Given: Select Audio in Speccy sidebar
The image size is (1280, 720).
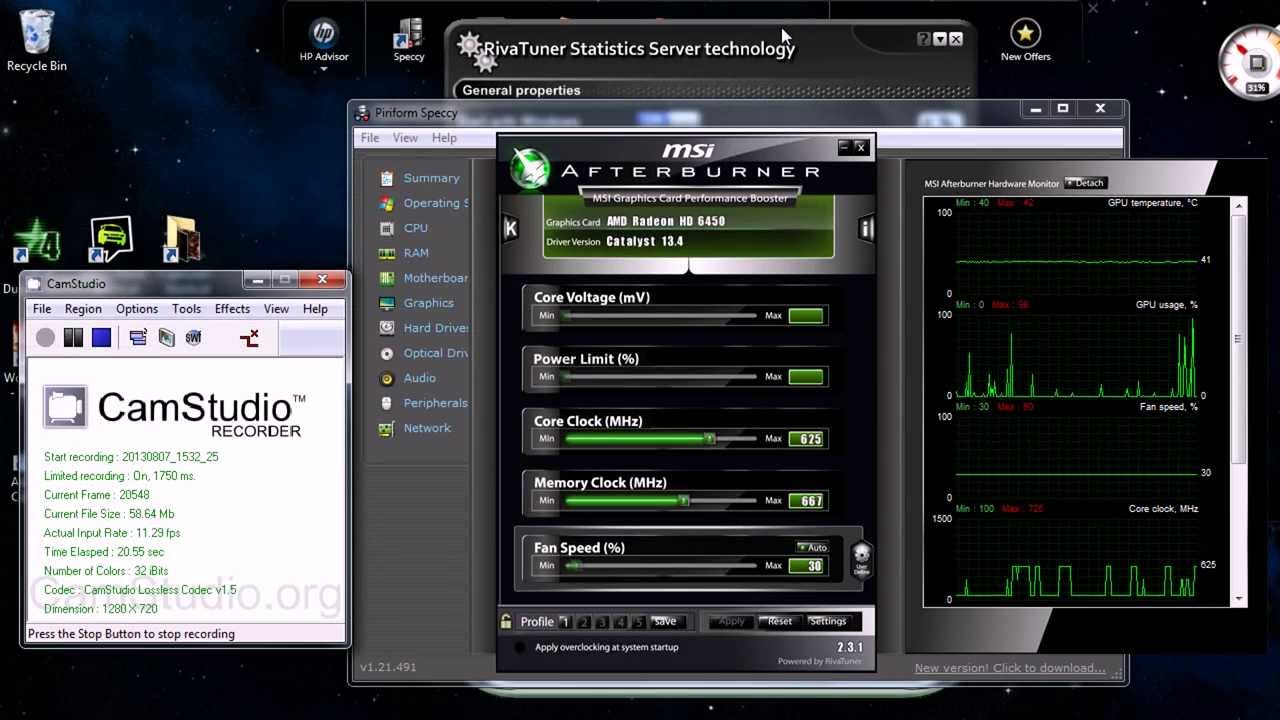Looking at the screenshot, I should pyautogui.click(x=407, y=378).
